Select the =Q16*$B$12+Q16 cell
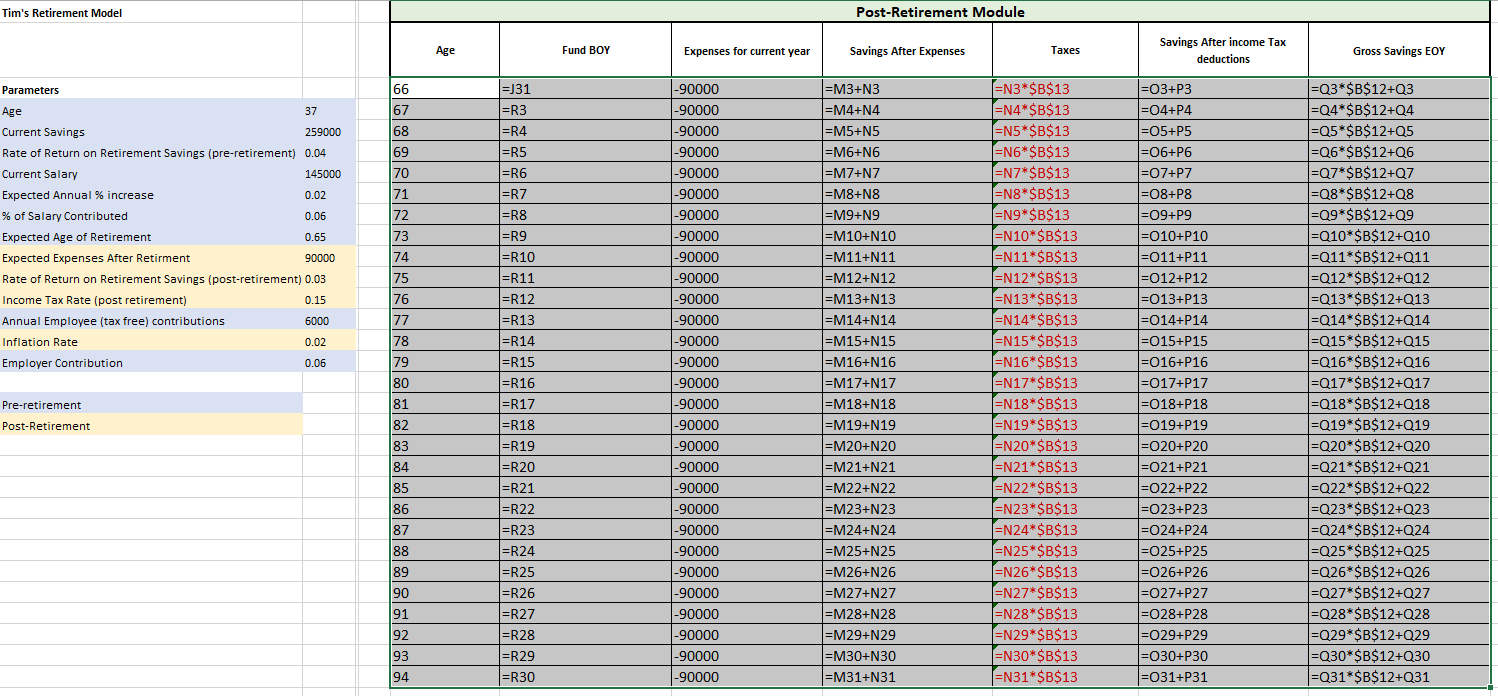Screen dimensions: 1498x696 [1399, 362]
